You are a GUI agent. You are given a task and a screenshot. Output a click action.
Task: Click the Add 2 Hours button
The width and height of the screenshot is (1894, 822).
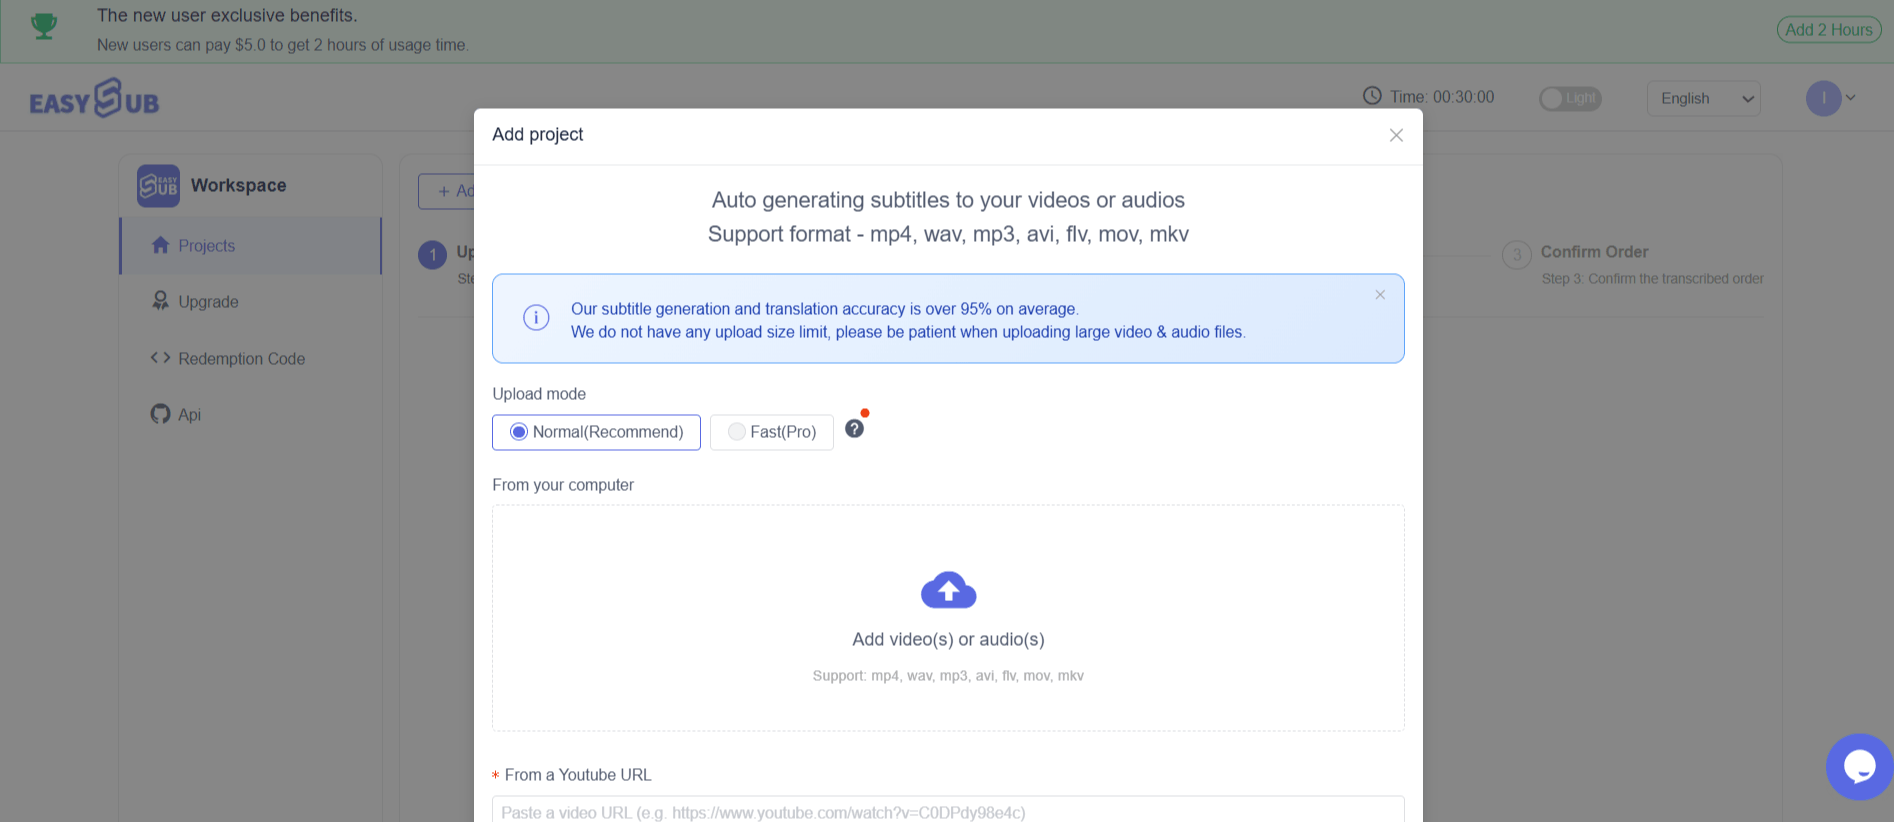tap(1828, 30)
